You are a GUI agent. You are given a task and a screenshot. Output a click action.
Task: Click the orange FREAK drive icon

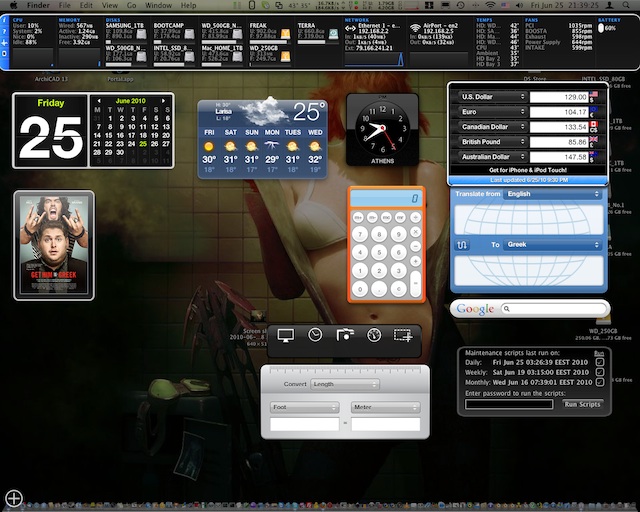pos(285,34)
